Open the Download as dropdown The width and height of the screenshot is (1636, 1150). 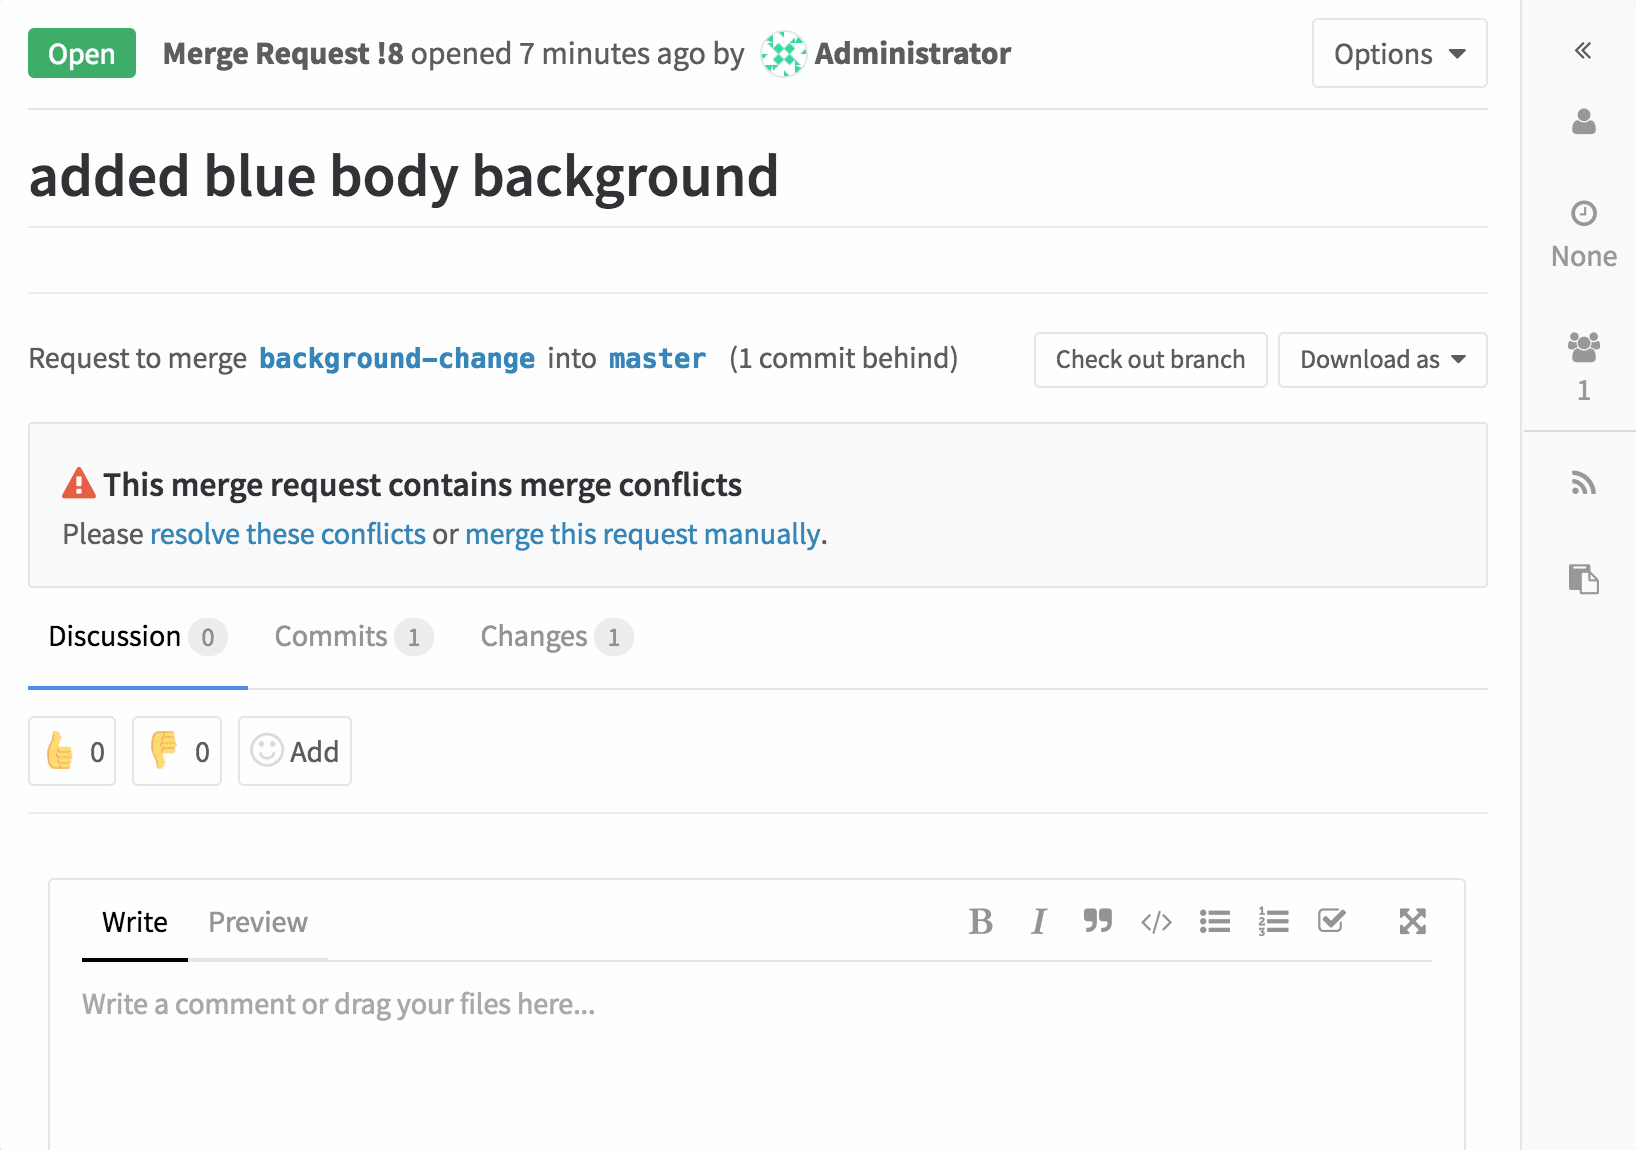1382,359
